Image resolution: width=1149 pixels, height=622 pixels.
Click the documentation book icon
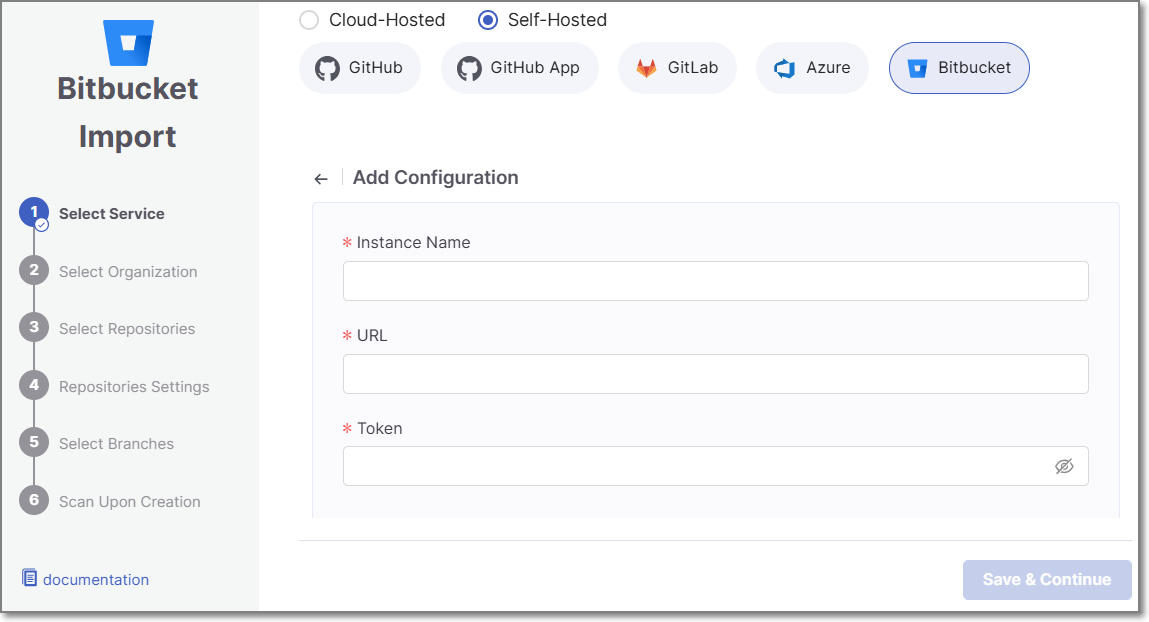point(30,579)
